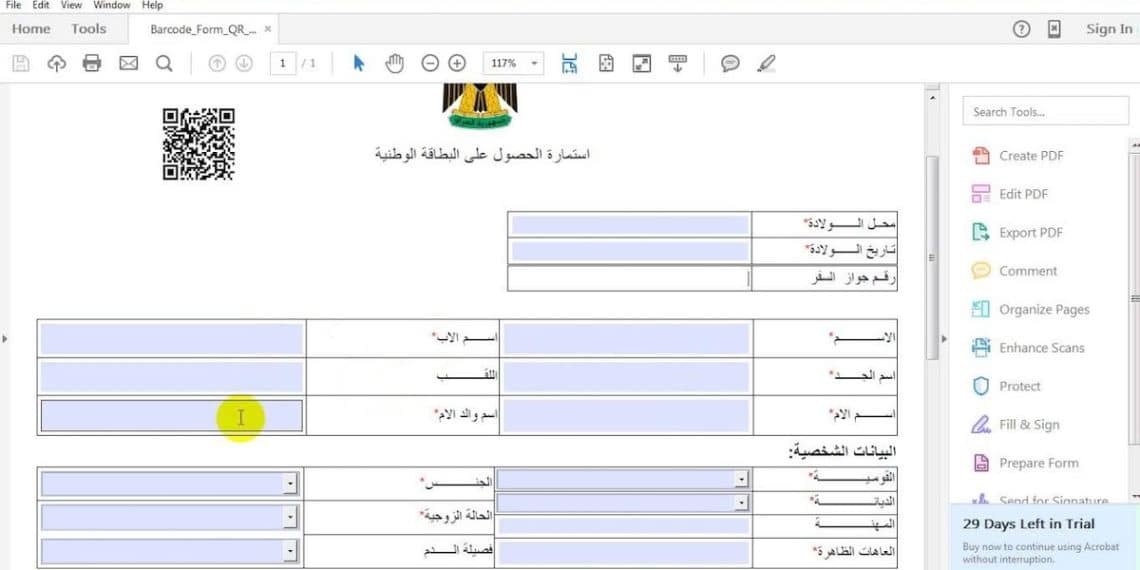Click the QR code image on form
1140x570 pixels.
pyautogui.click(x=198, y=144)
